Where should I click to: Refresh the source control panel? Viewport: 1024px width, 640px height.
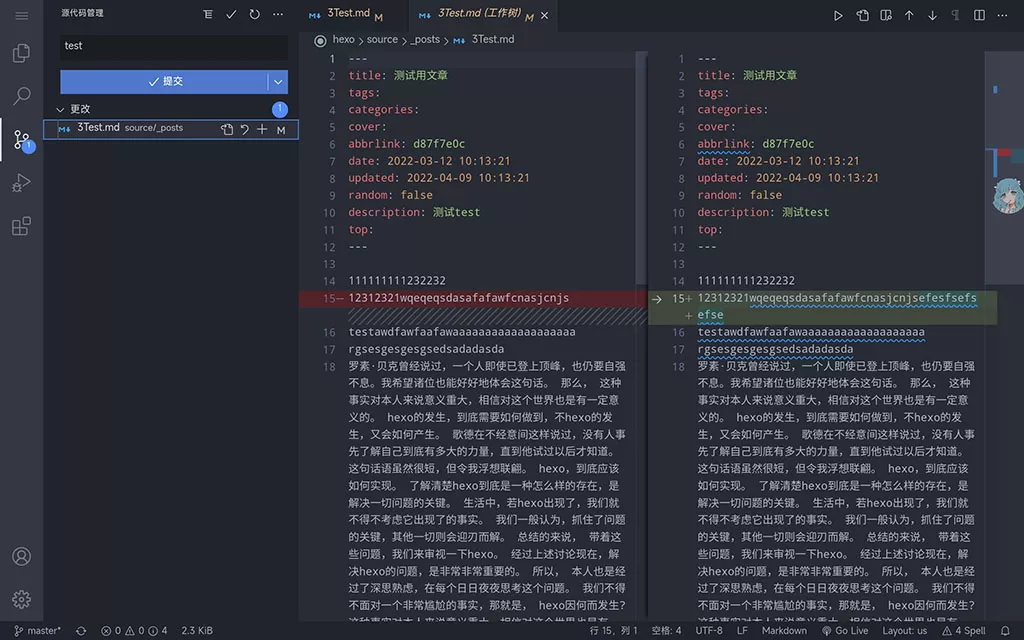[x=255, y=14]
